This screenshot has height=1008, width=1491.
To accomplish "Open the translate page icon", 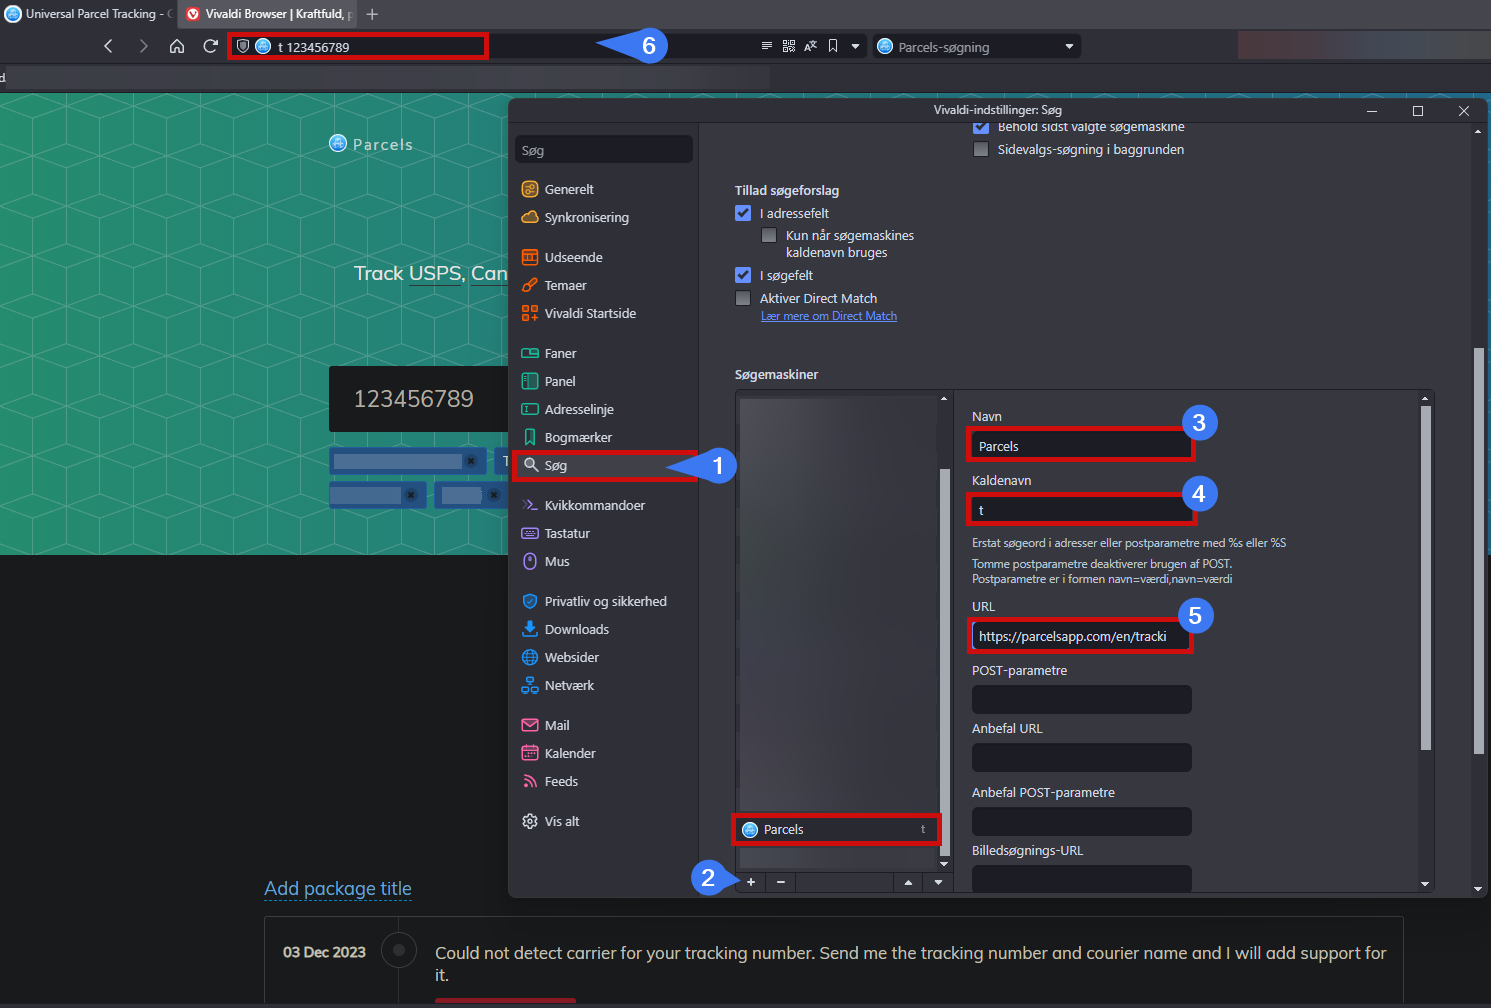I will (811, 46).
